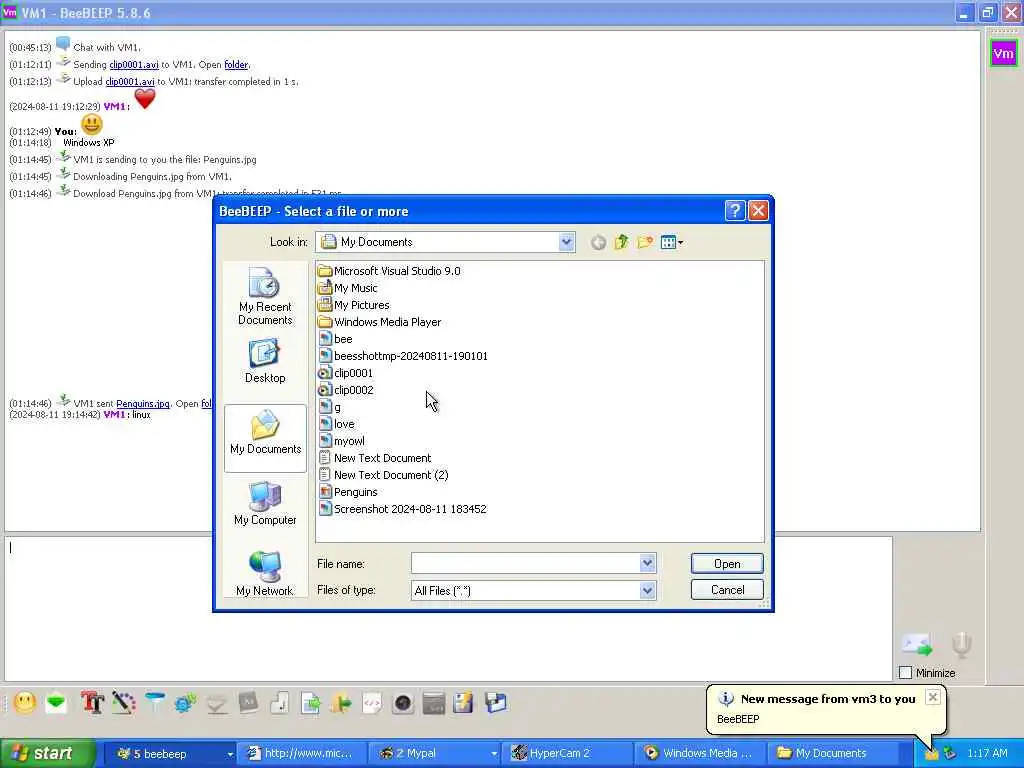
Task: Select My Computer in places bar
Action: pyautogui.click(x=265, y=503)
